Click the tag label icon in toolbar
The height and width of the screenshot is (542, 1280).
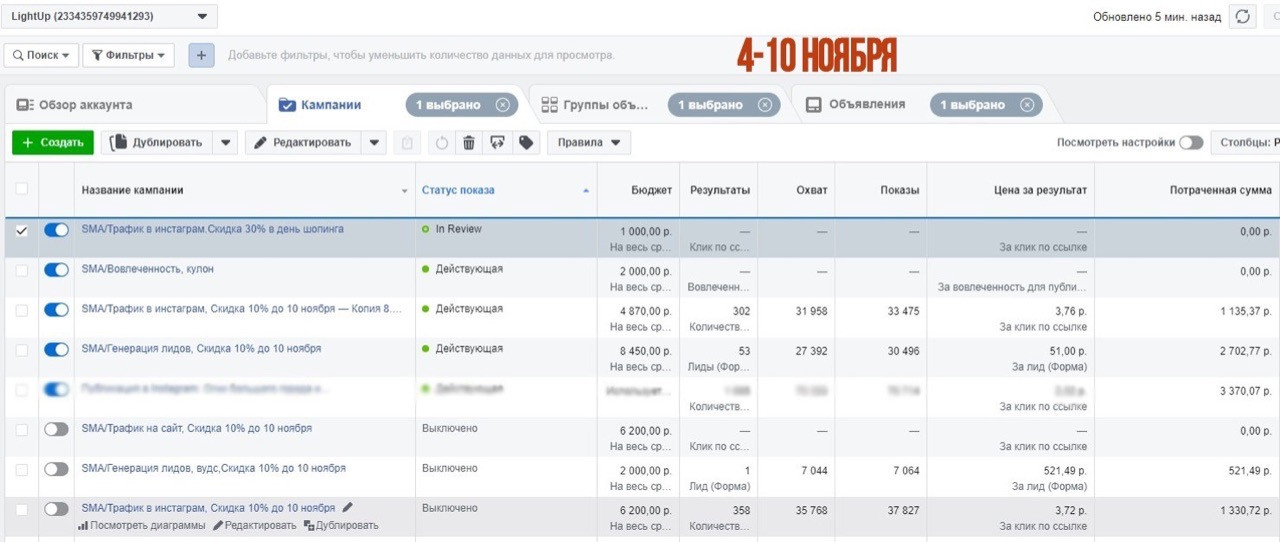tap(525, 143)
